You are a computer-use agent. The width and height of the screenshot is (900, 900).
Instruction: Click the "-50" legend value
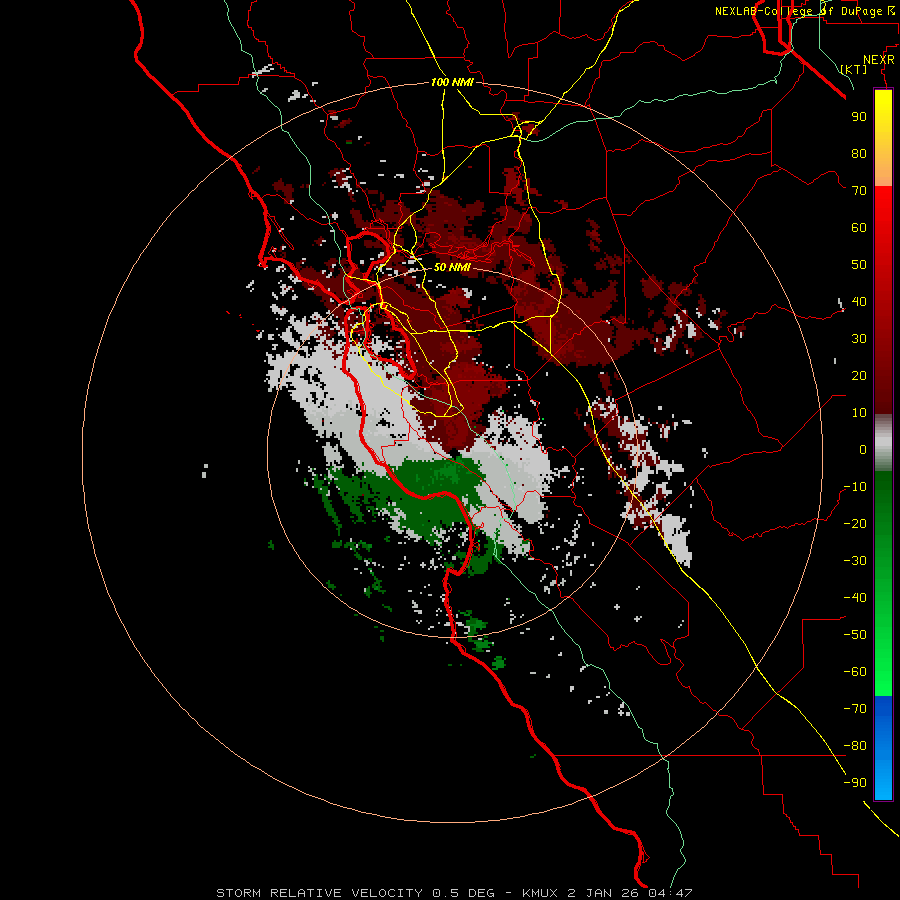(855, 635)
